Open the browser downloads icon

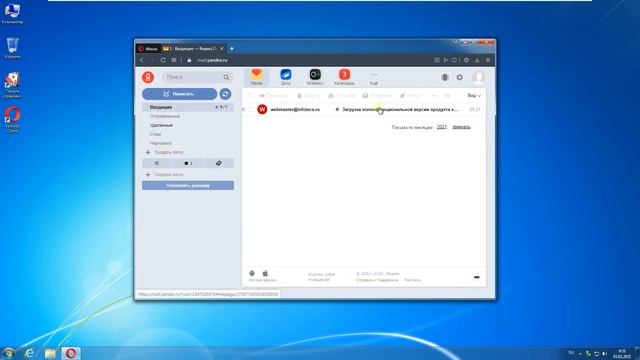pyautogui.click(x=477, y=60)
